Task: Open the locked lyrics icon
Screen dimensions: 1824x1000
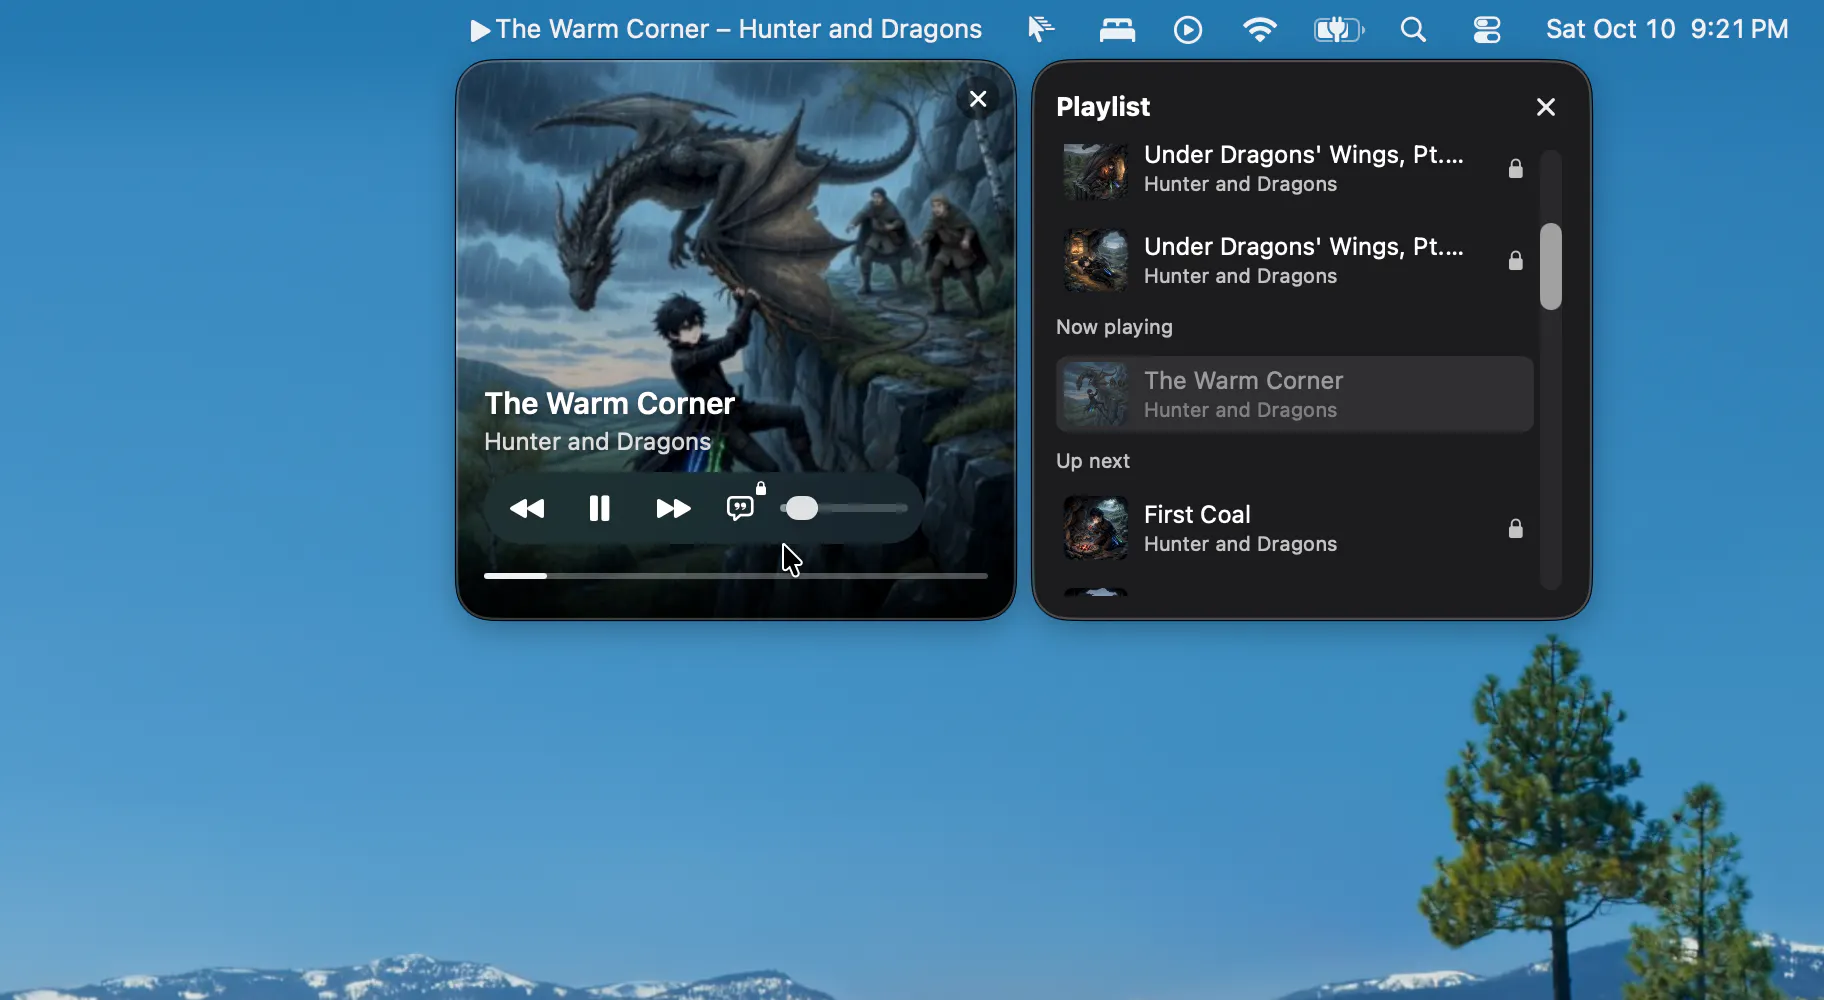Action: click(745, 505)
